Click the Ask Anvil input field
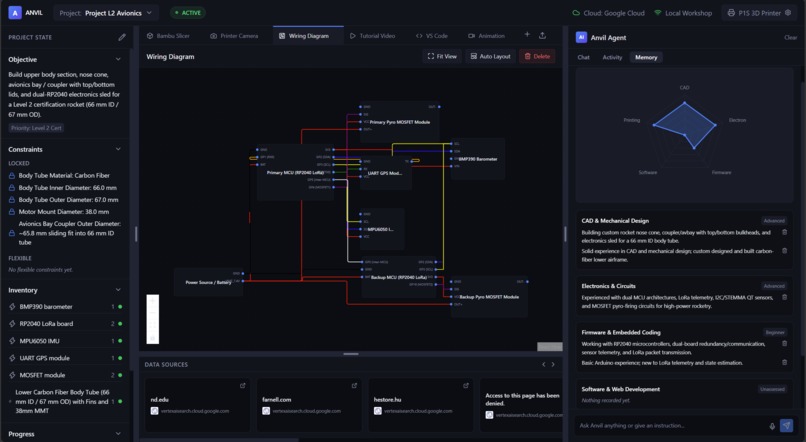 point(671,426)
